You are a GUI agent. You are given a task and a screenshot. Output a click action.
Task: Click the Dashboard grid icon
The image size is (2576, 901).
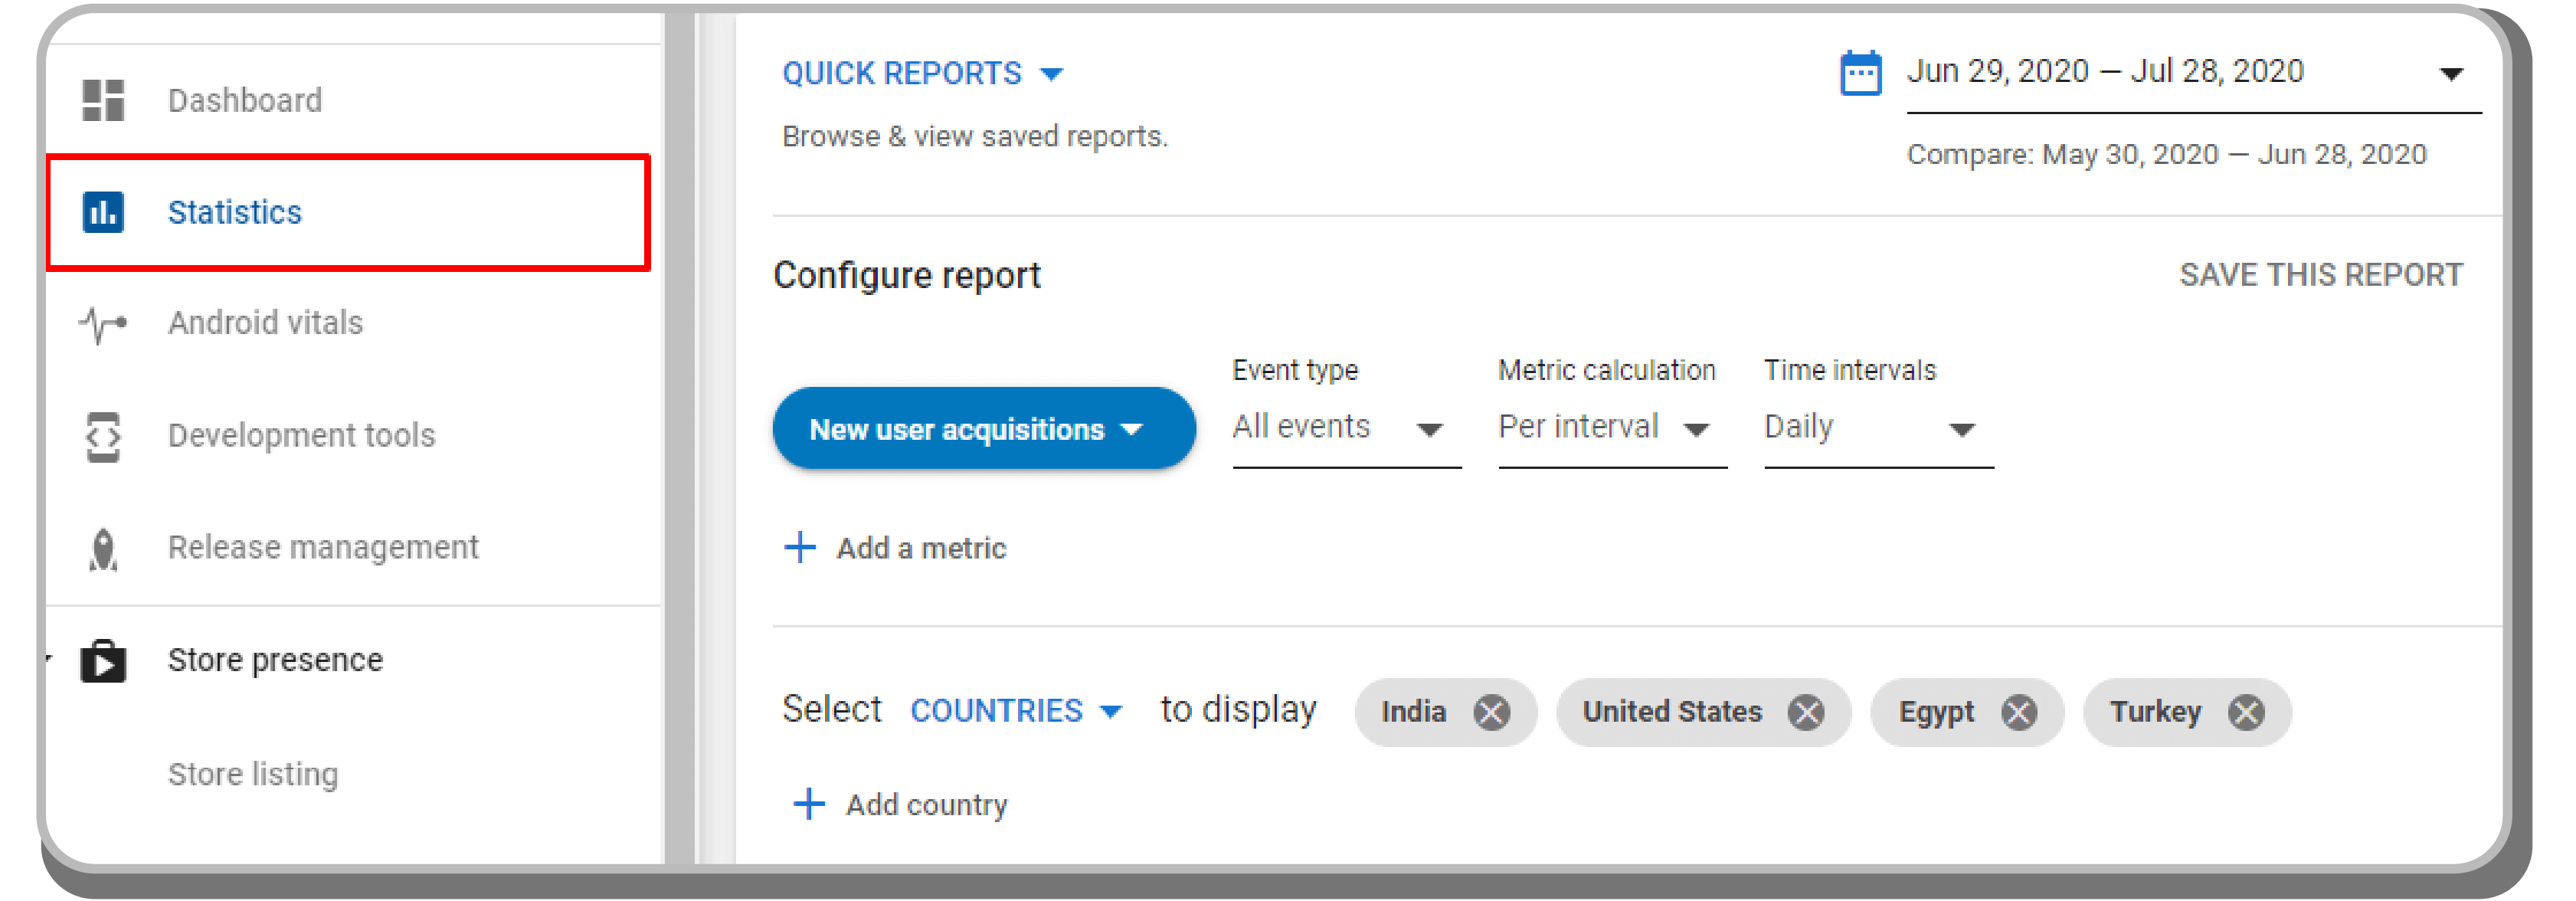pyautogui.click(x=103, y=100)
